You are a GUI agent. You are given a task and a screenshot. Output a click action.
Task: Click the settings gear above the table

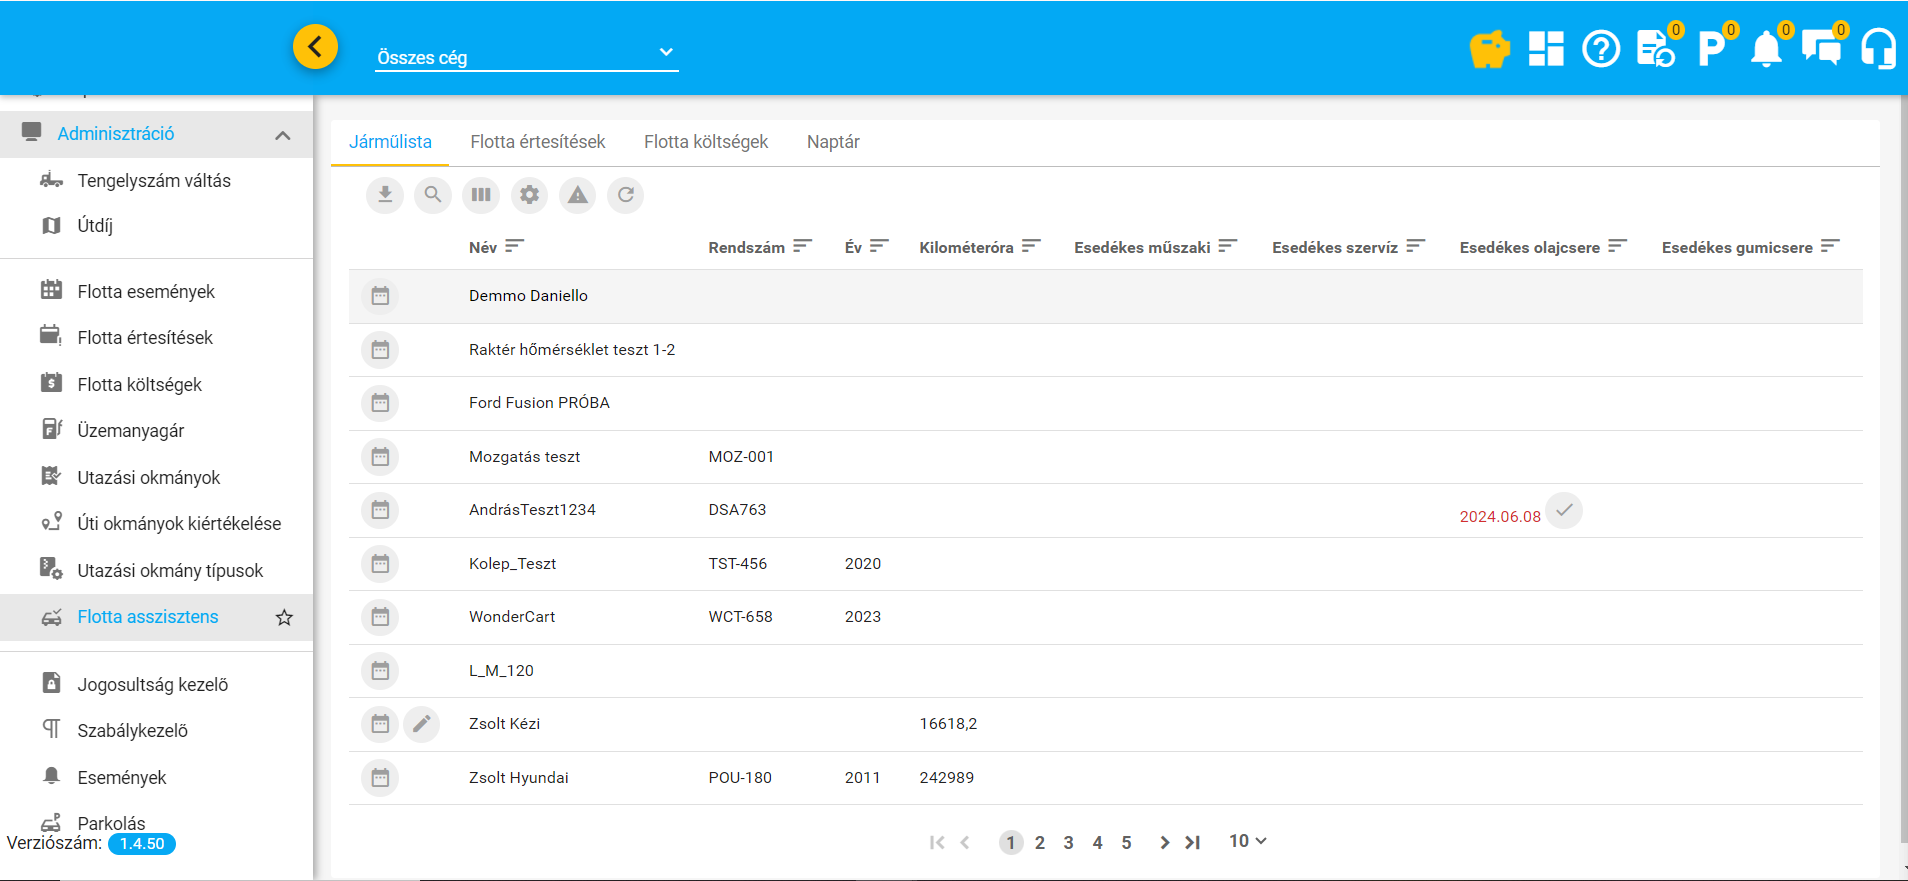coord(529,195)
